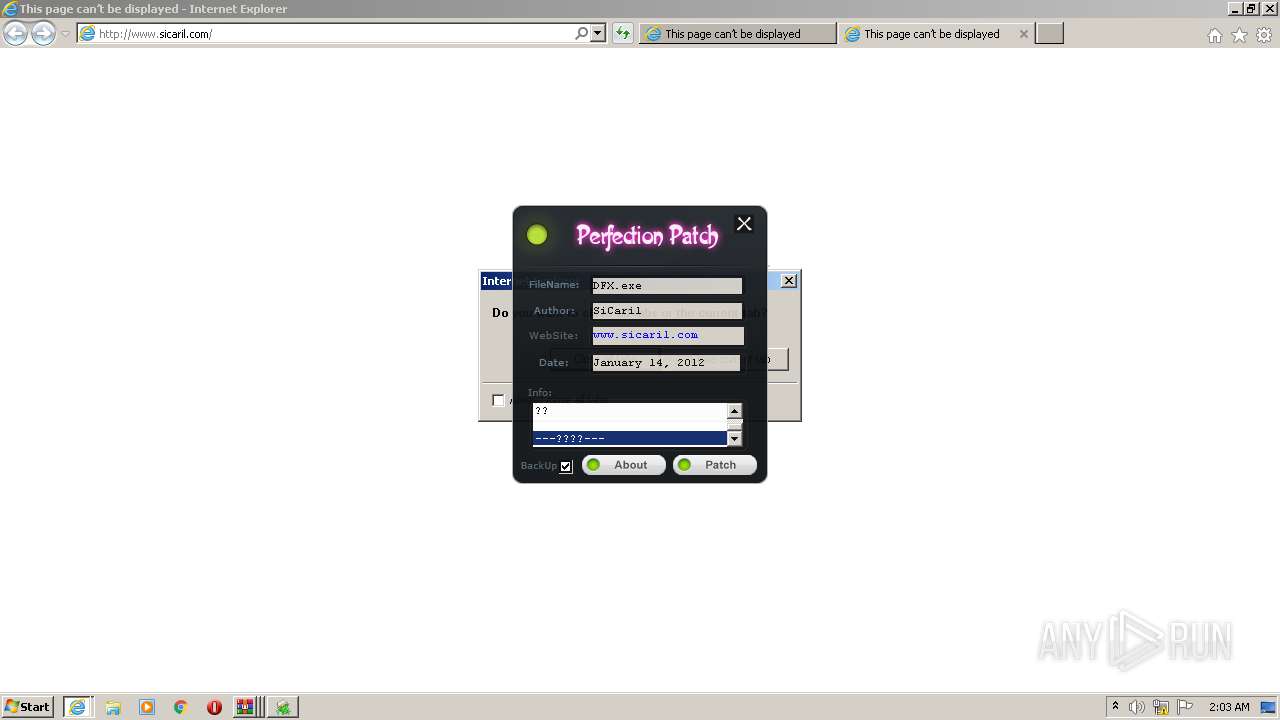Image resolution: width=1280 pixels, height=720 pixels.
Task: Click the green patch application taskbar icon
Action: (283, 707)
